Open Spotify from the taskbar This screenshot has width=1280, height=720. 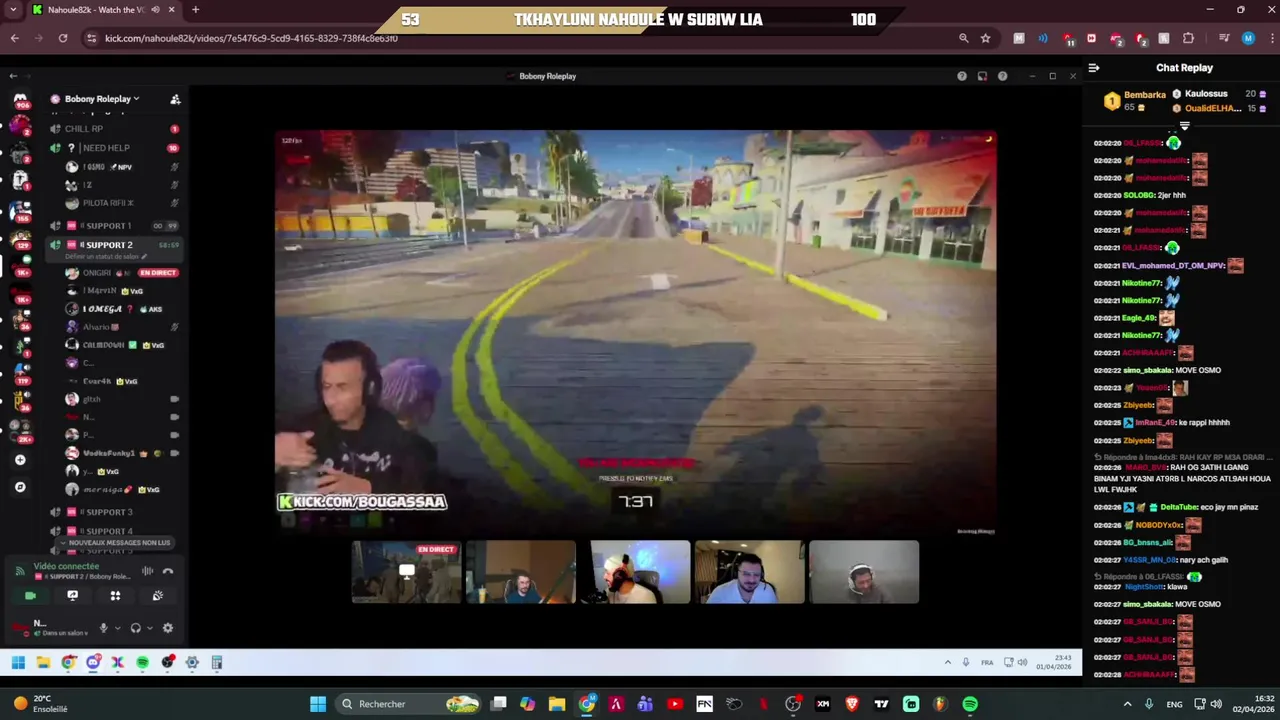[970, 704]
